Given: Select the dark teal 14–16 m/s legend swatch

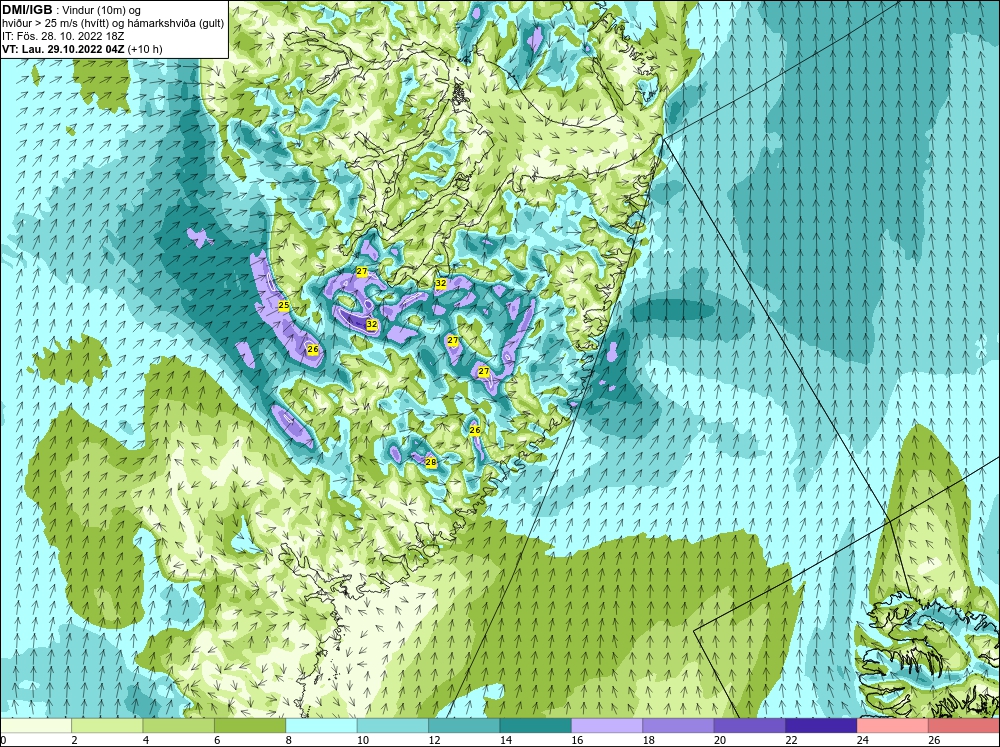Looking at the screenshot, I should (x=536, y=725).
